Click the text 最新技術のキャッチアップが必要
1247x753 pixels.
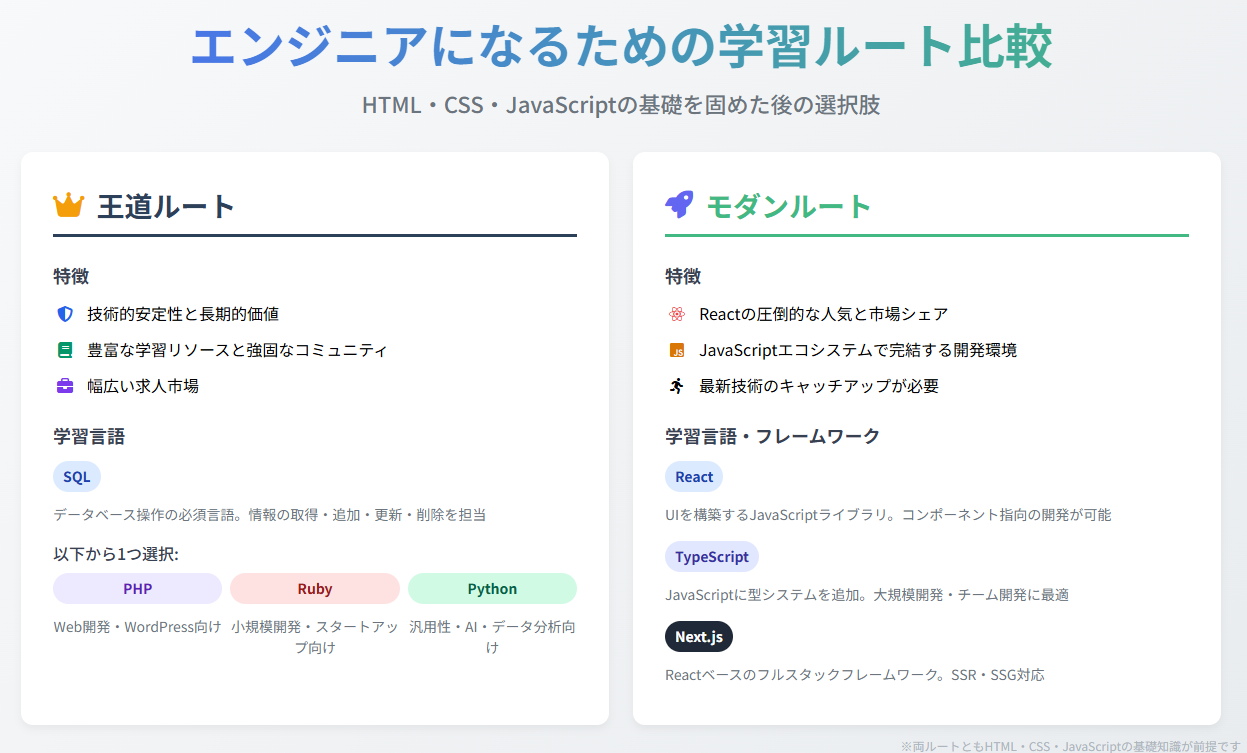tap(819, 386)
